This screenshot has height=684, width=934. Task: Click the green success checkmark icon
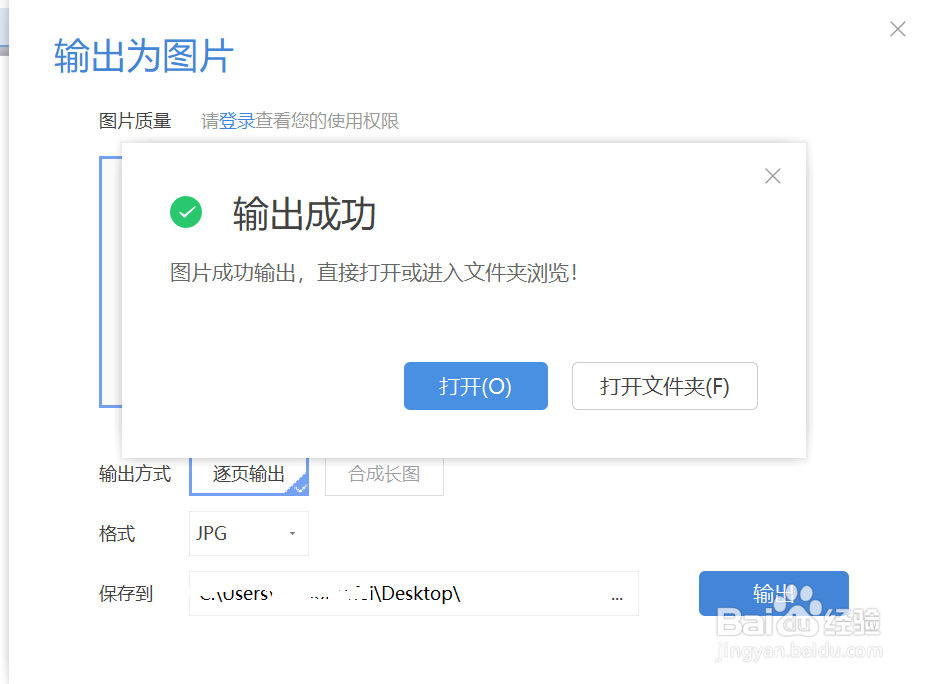point(185,212)
